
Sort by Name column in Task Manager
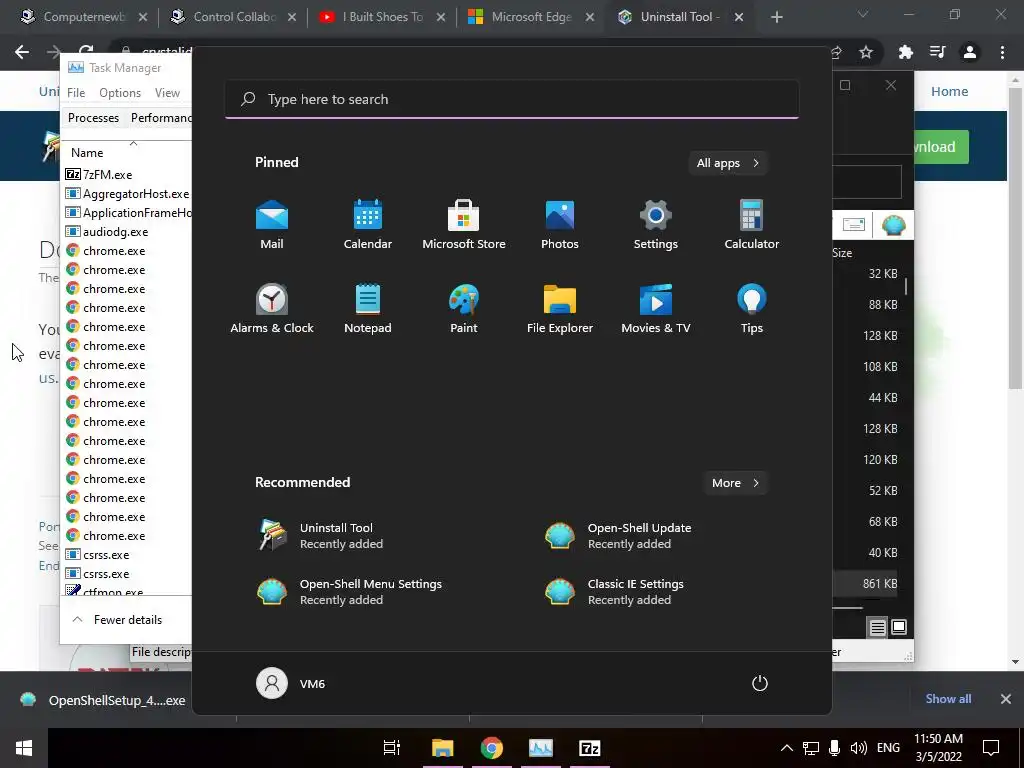87,153
